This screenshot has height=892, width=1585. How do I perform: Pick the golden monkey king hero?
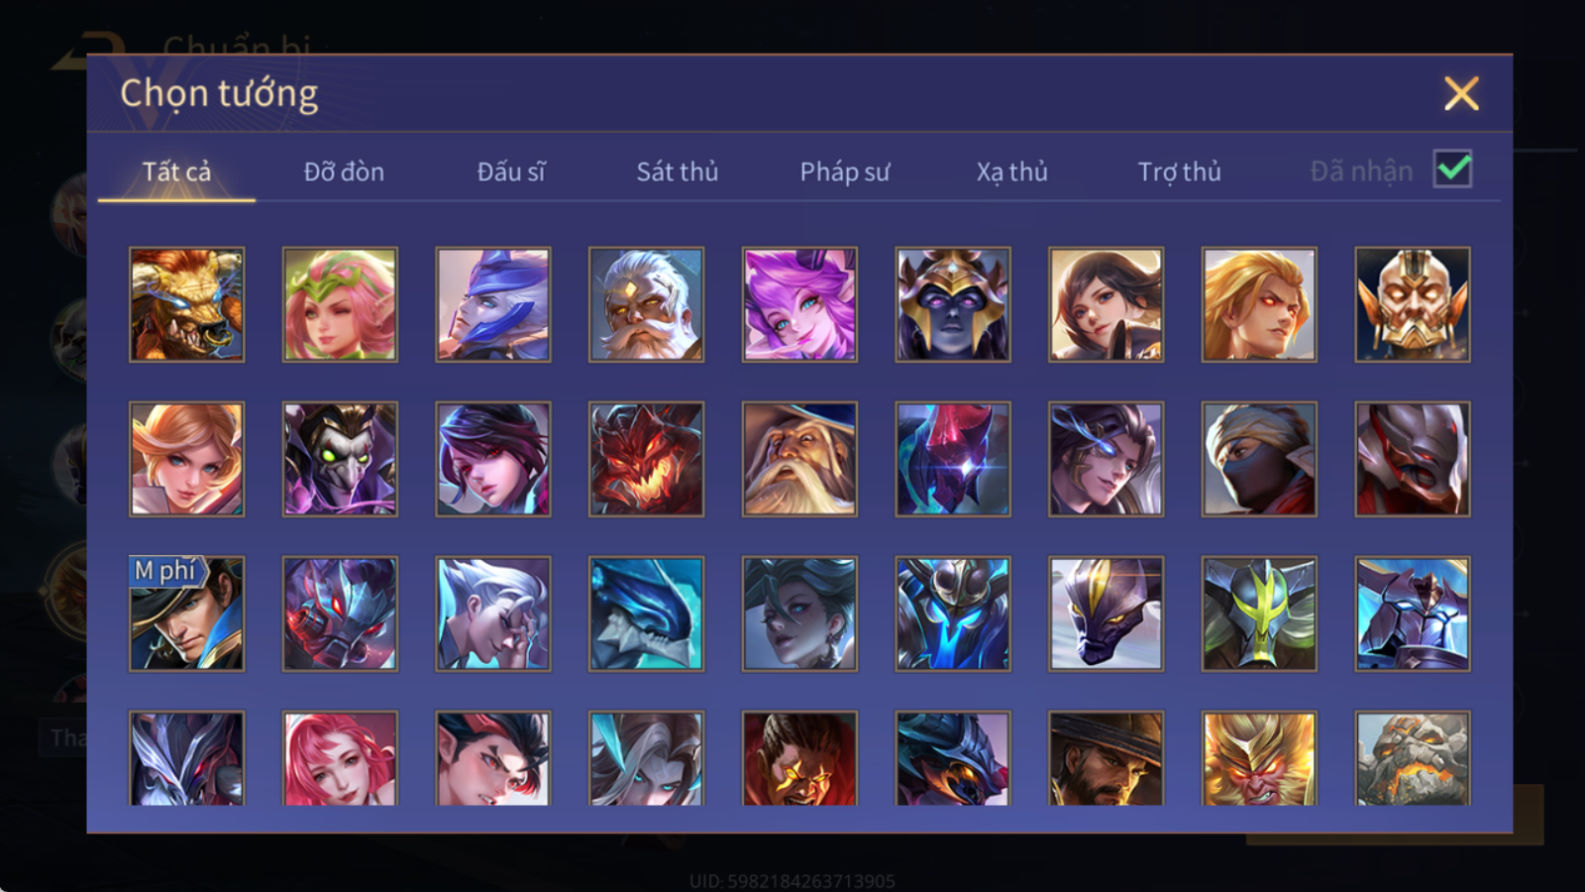pos(1259,758)
